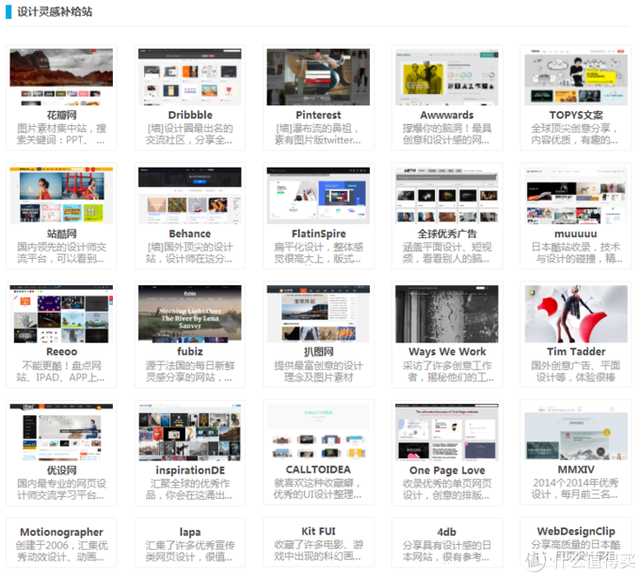Screen dimensions: 640x577
Task: Click the Ways We Work title
Action: tap(447, 352)
